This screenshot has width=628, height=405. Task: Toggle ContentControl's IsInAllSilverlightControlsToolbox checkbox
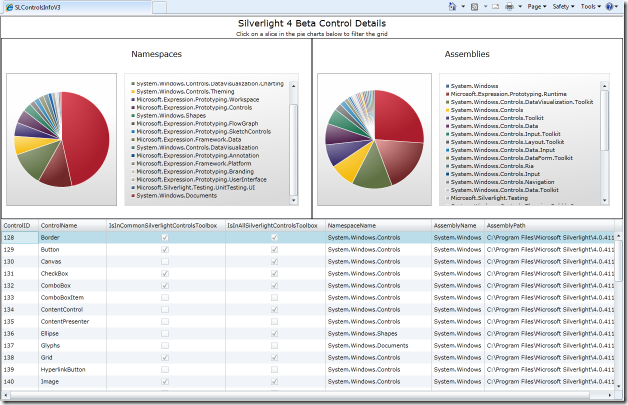click(274, 310)
